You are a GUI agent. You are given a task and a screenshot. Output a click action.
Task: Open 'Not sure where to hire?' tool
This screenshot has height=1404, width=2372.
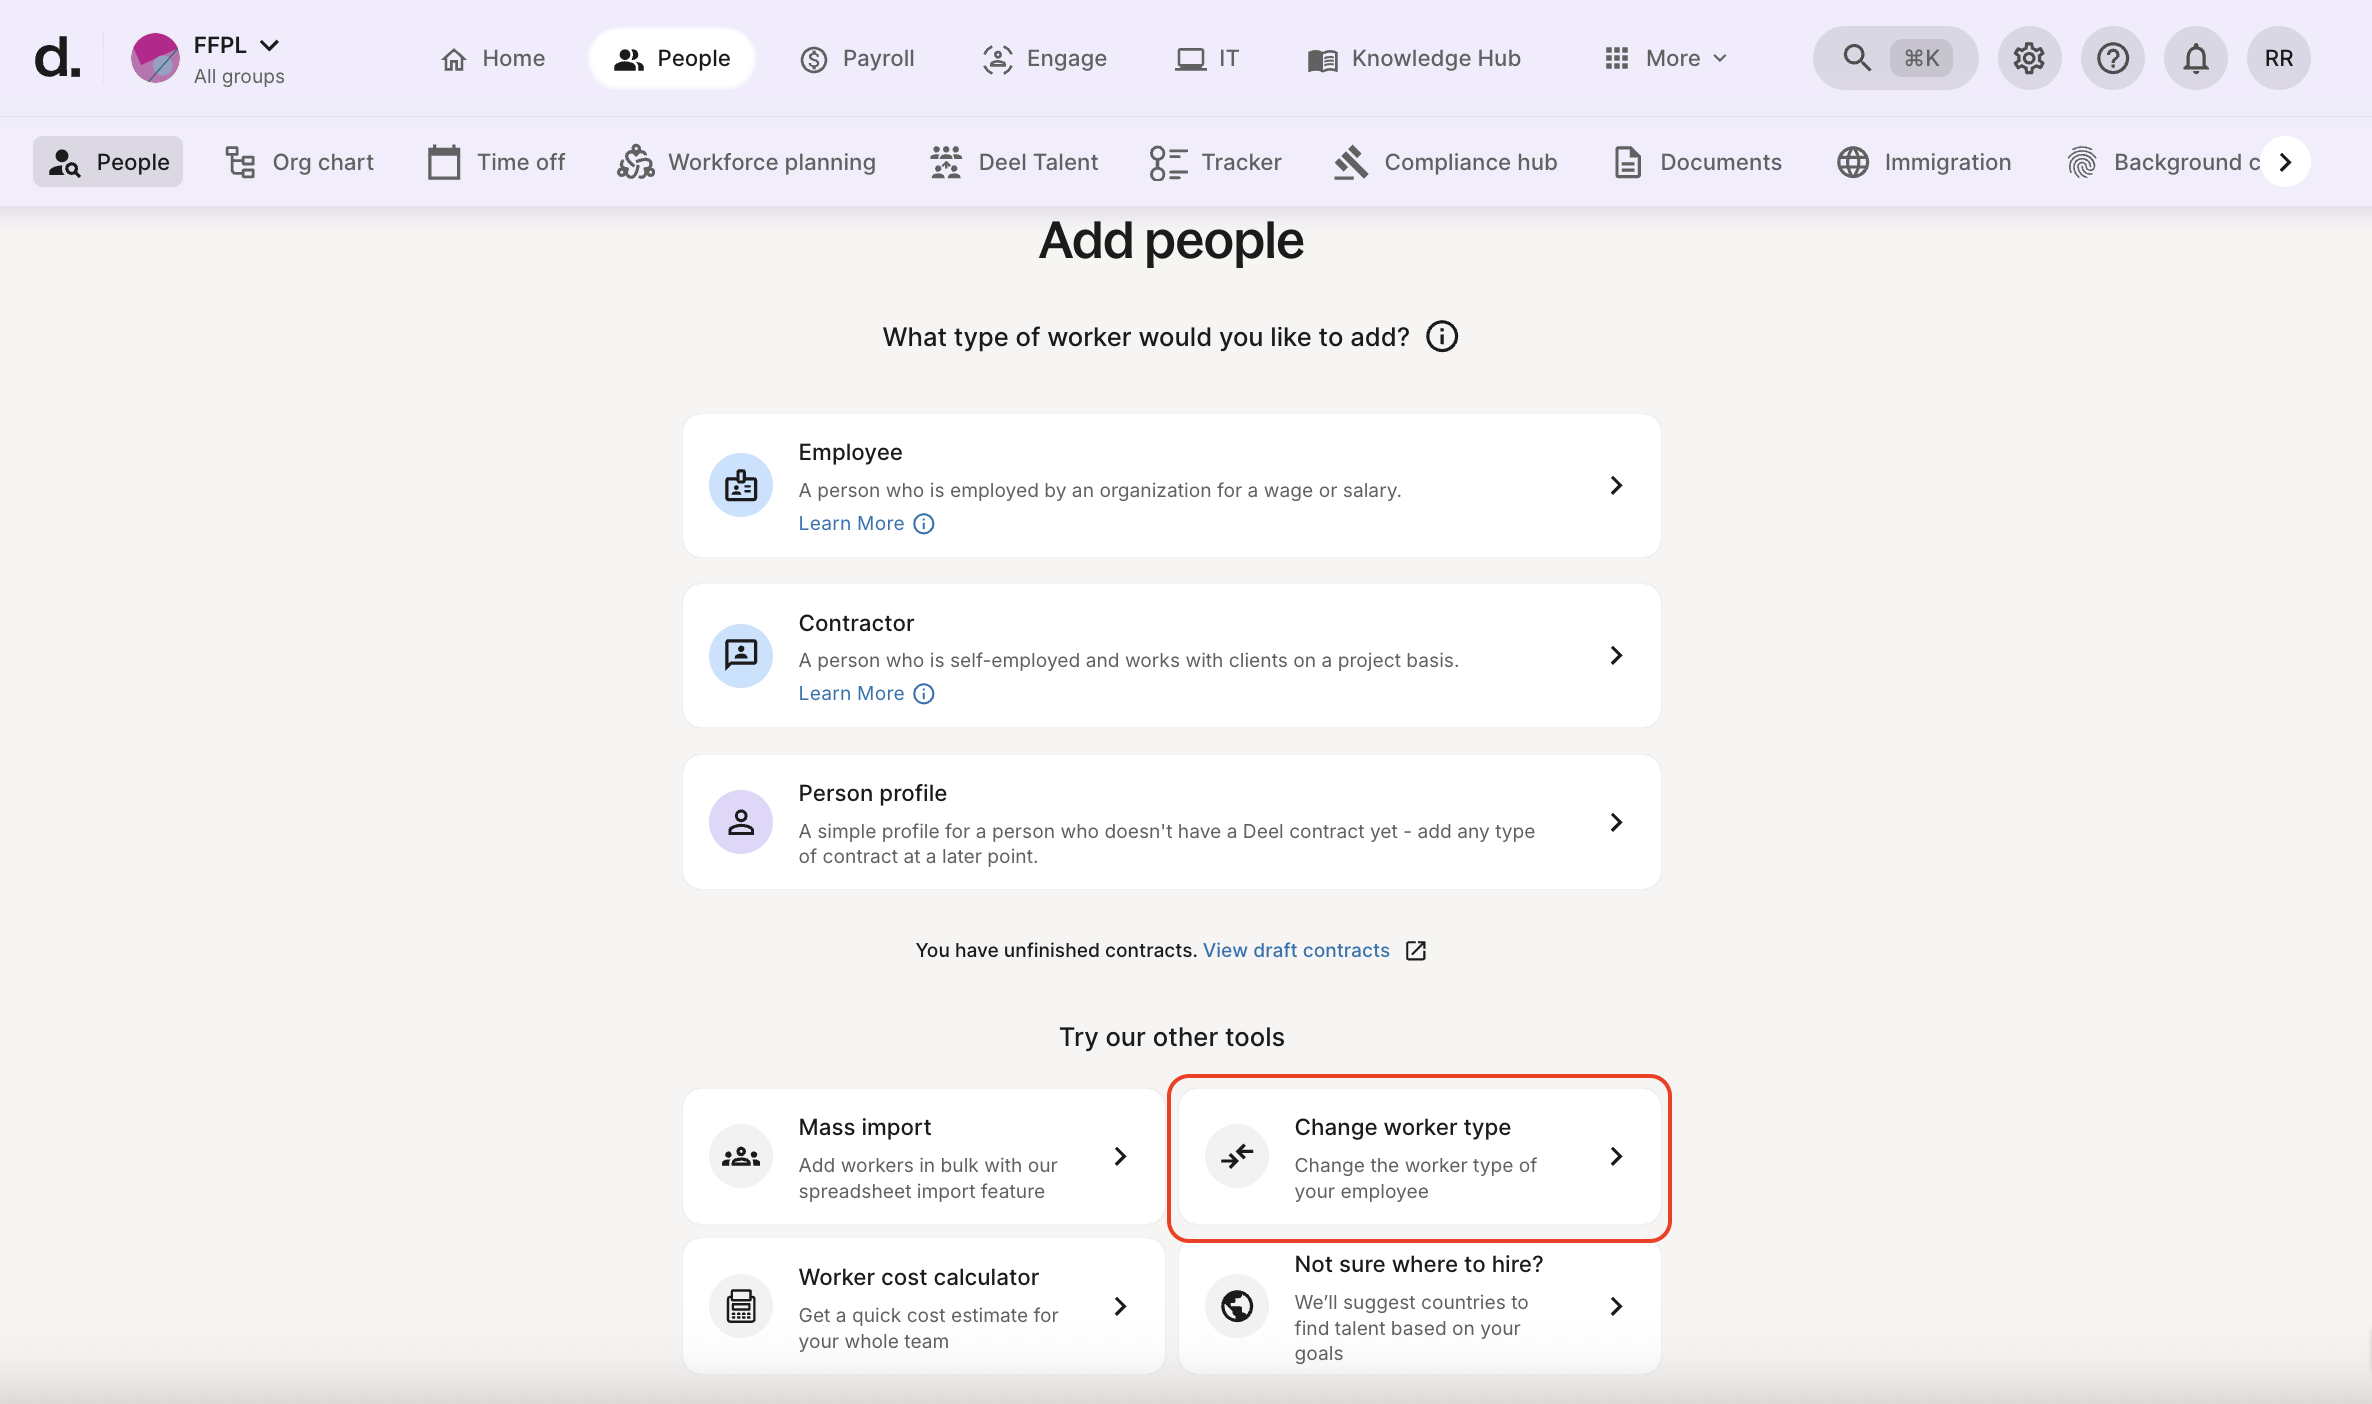[x=1419, y=1306]
